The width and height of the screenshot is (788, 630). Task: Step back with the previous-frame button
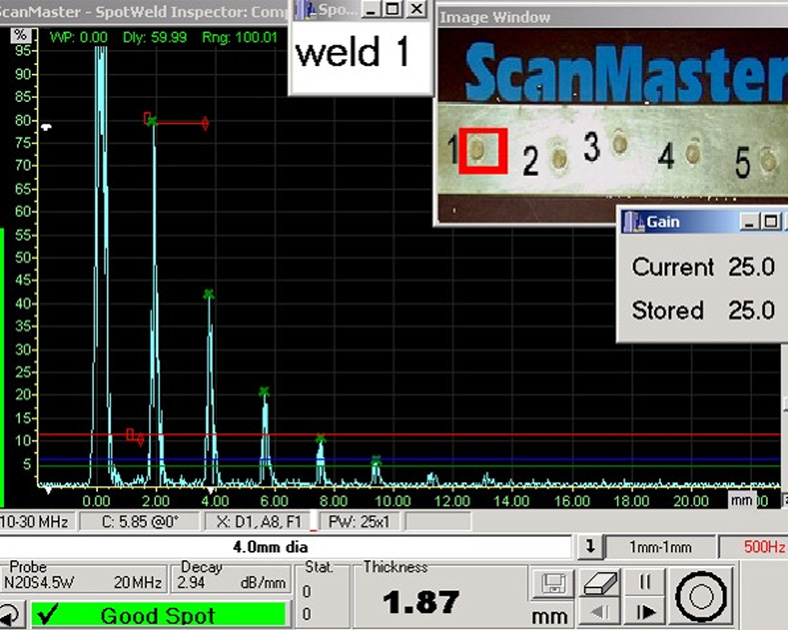tap(599, 612)
